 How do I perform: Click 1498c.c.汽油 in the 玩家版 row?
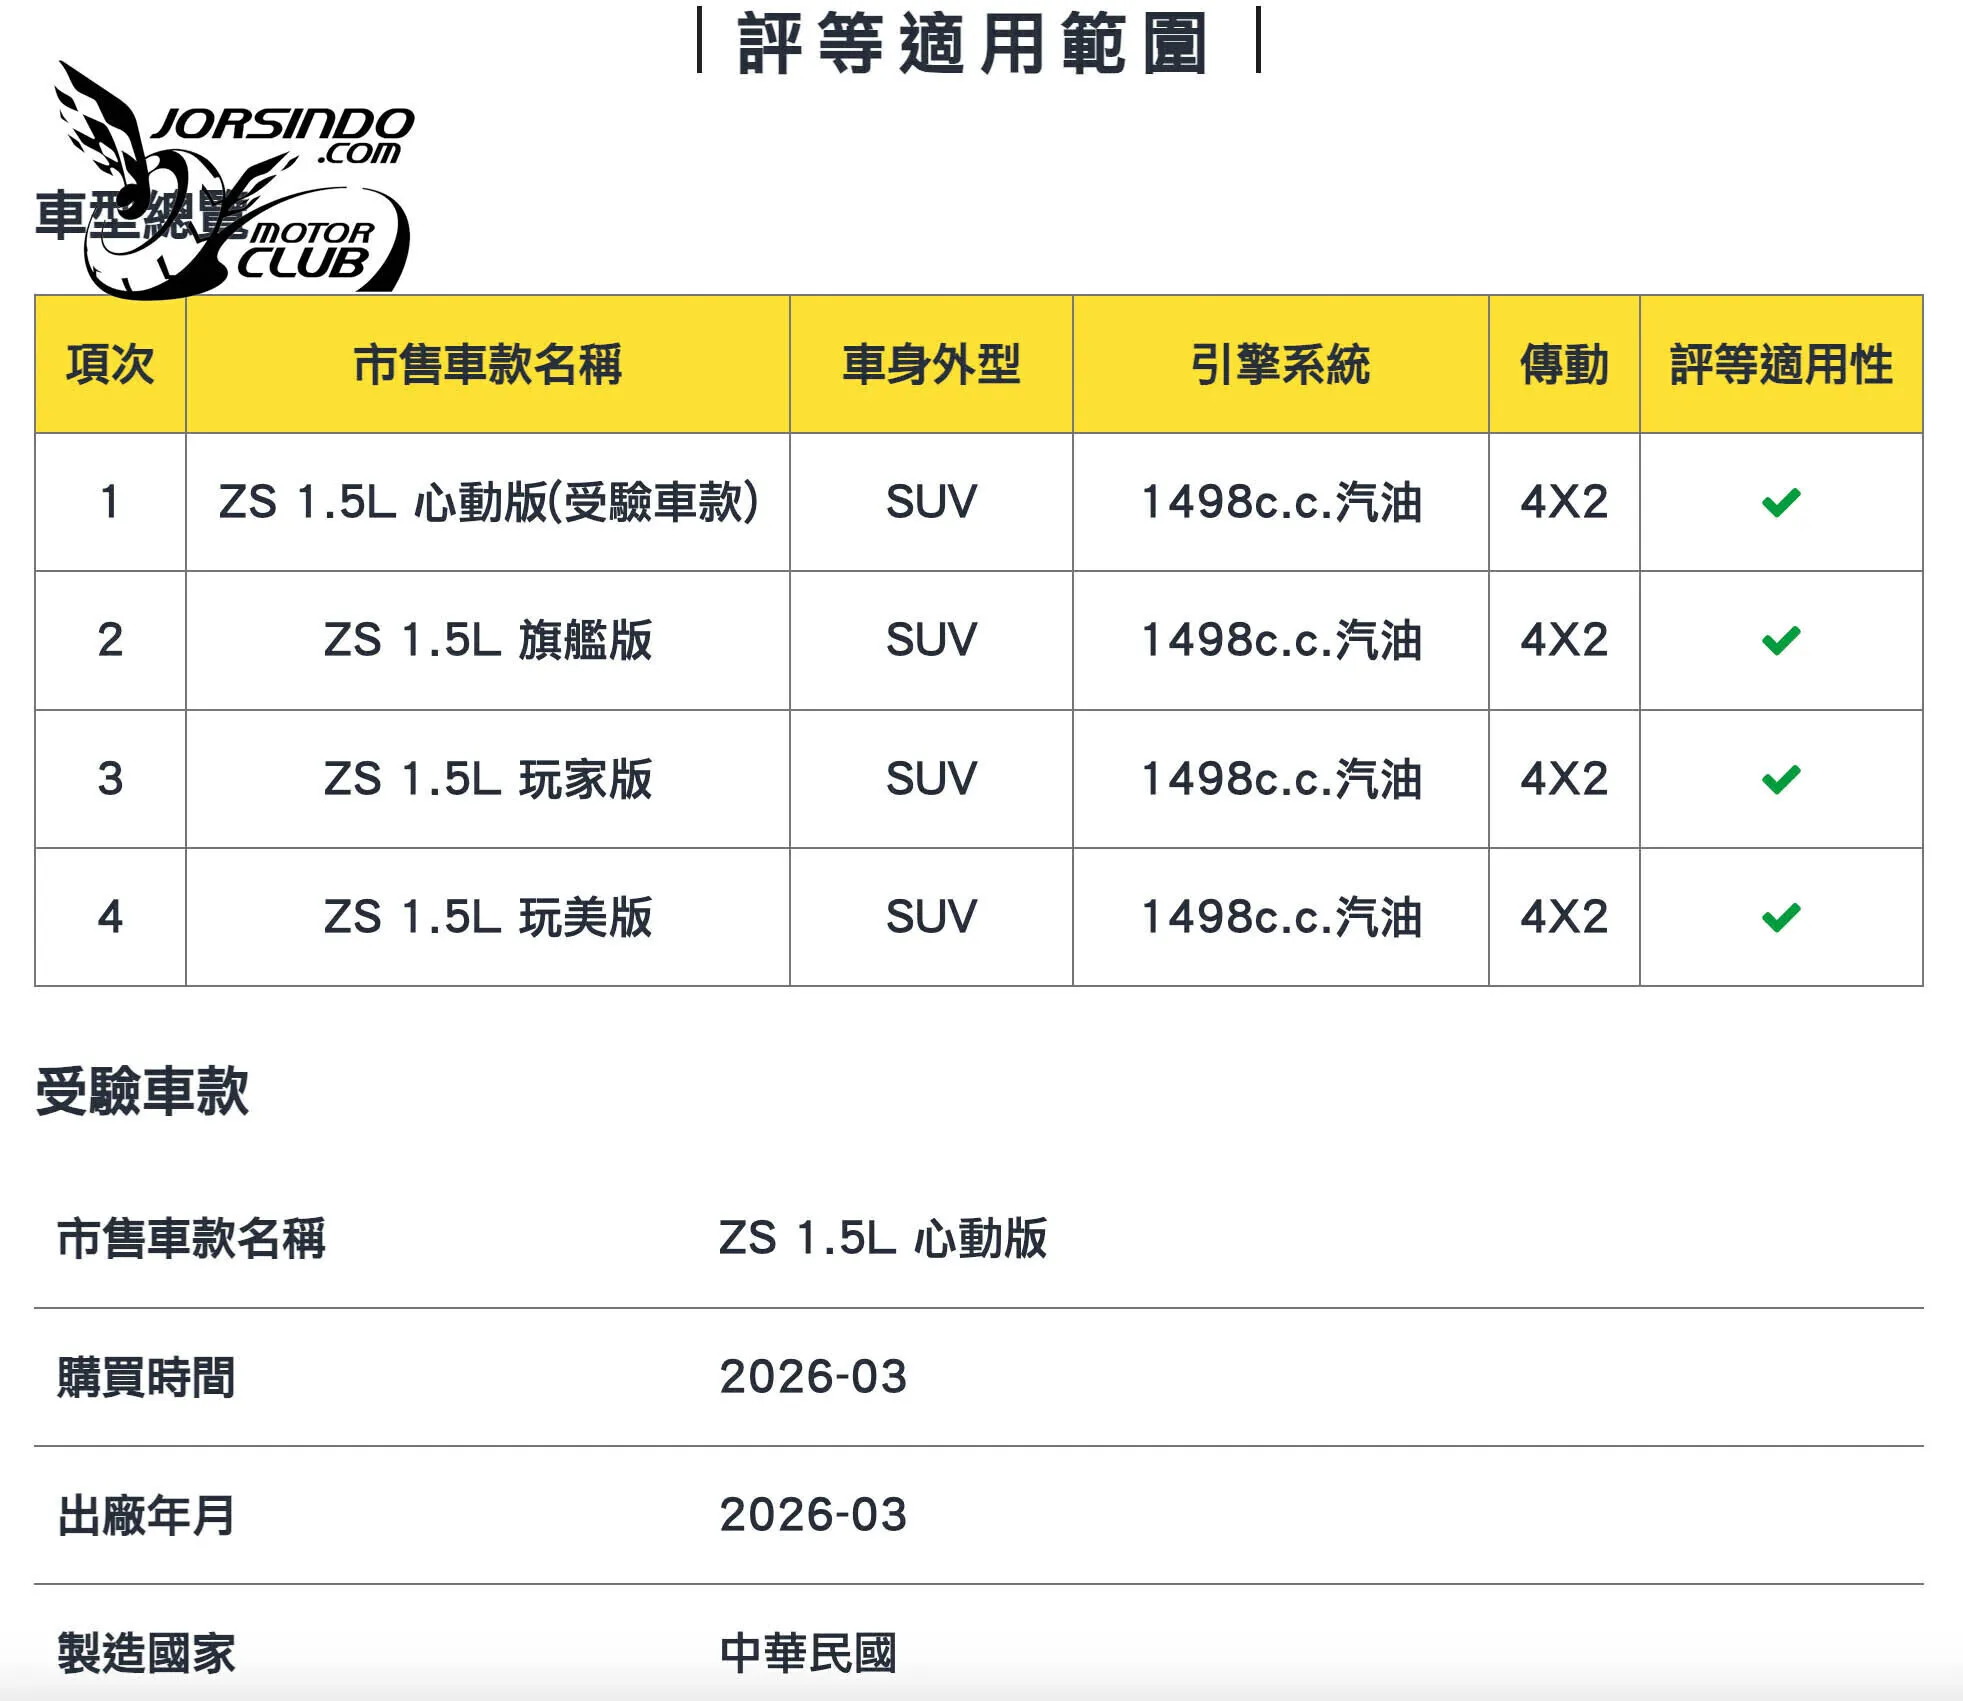1281,779
